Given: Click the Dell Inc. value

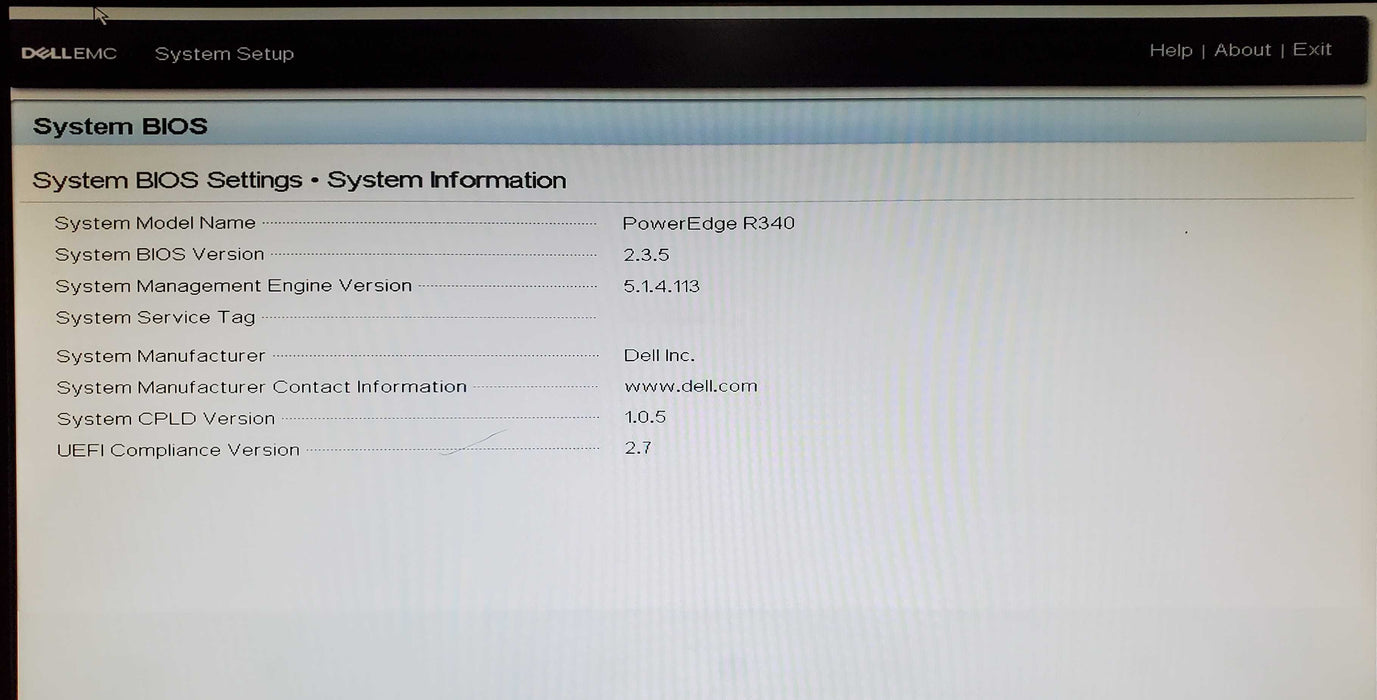Looking at the screenshot, I should point(659,355).
